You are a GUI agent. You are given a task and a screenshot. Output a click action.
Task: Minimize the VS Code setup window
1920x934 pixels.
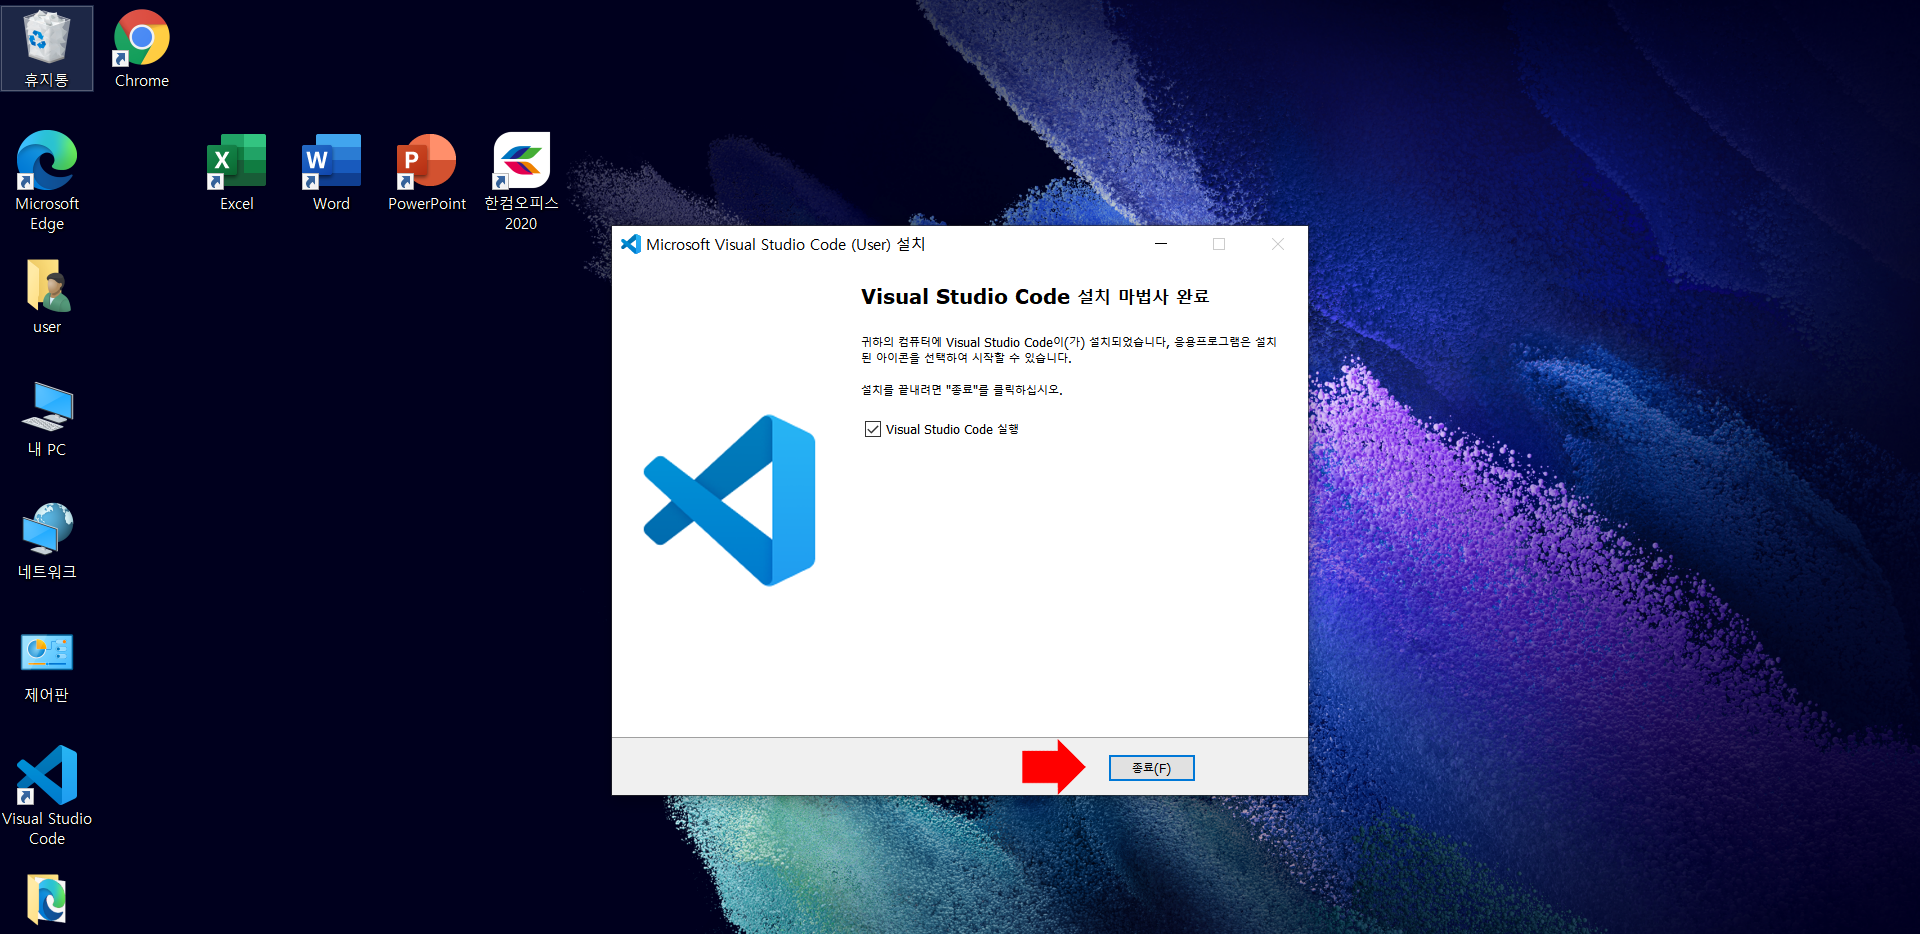pos(1161,244)
